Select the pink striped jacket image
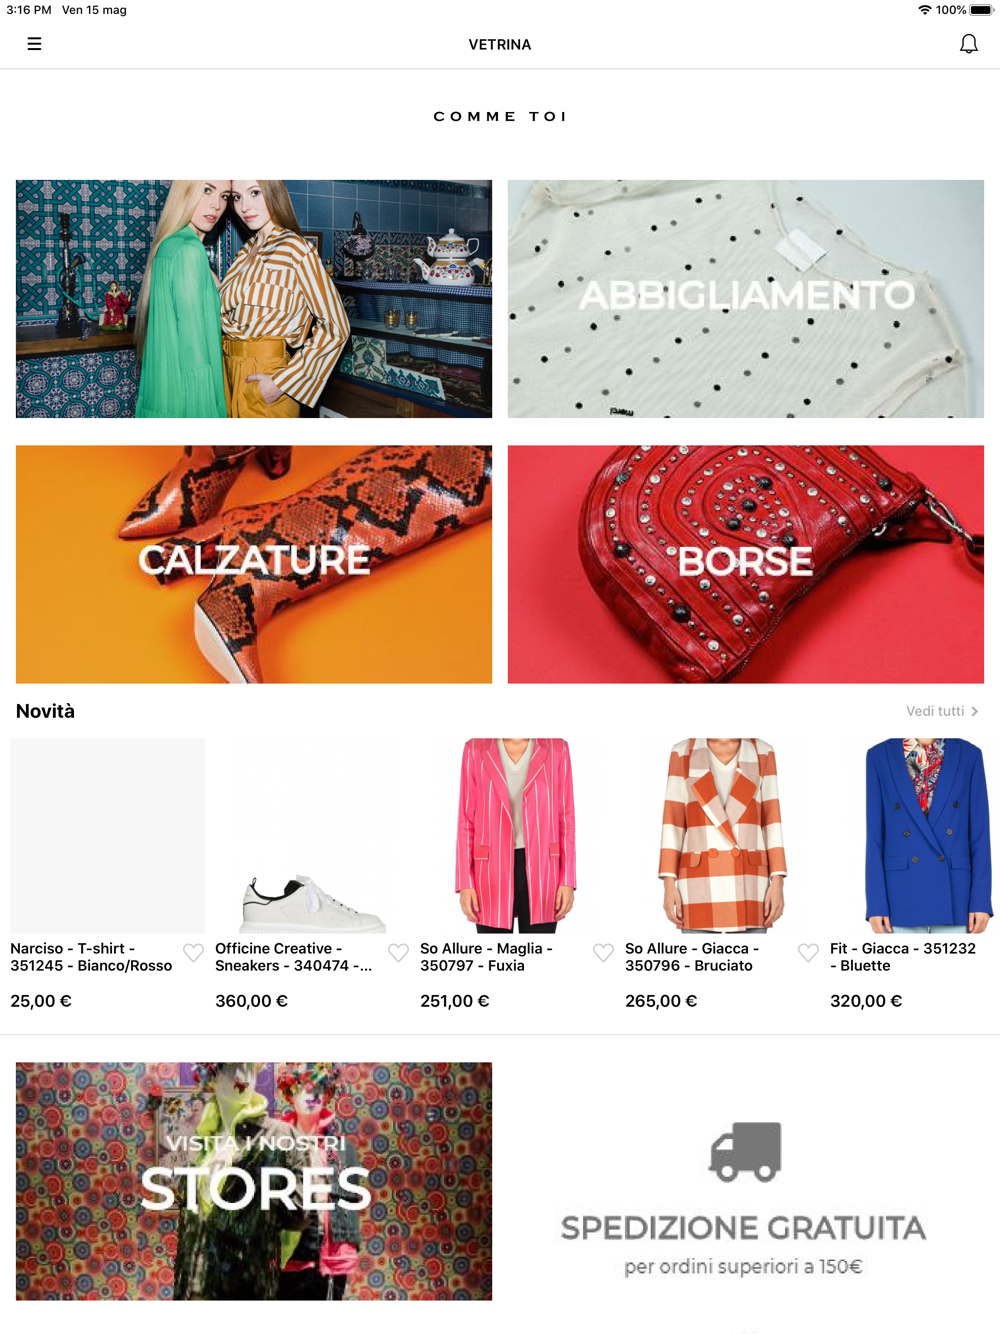The image size is (1000, 1334). click(517, 835)
